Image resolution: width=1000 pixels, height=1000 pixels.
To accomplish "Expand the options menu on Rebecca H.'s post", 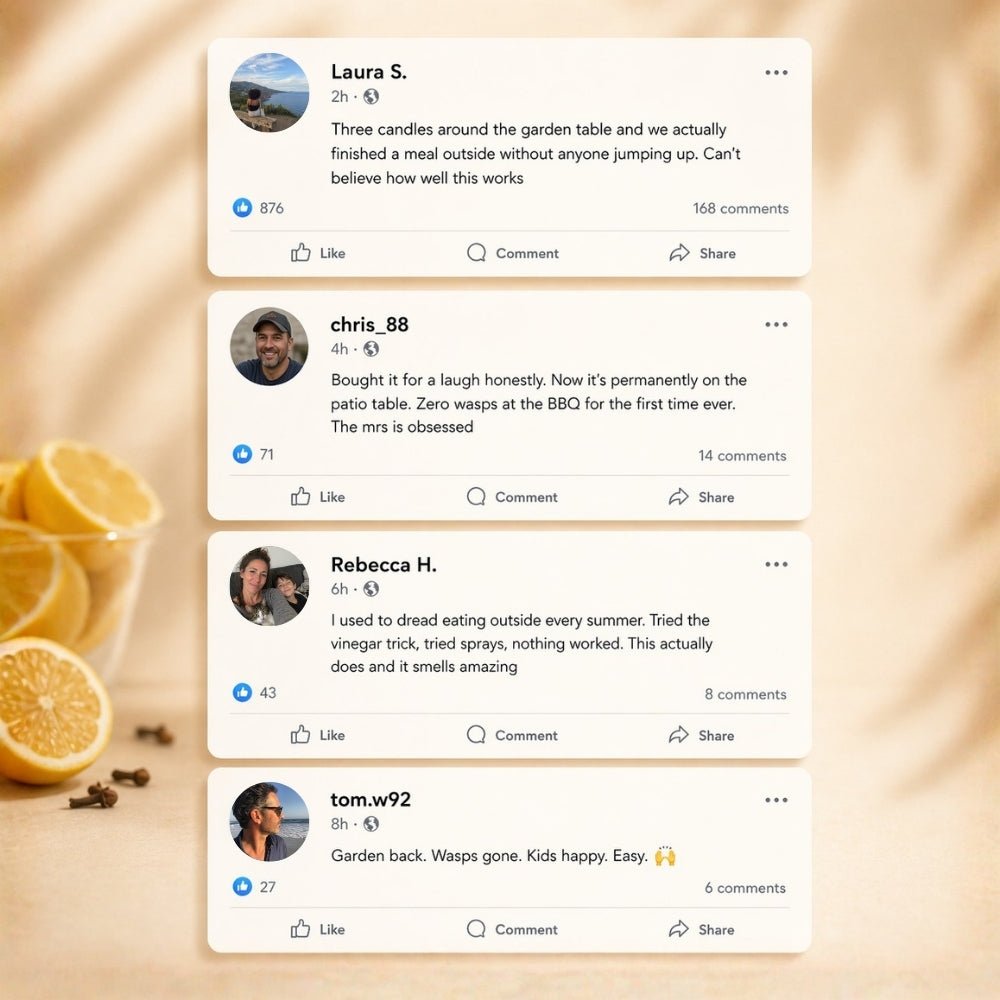I will [776, 564].
